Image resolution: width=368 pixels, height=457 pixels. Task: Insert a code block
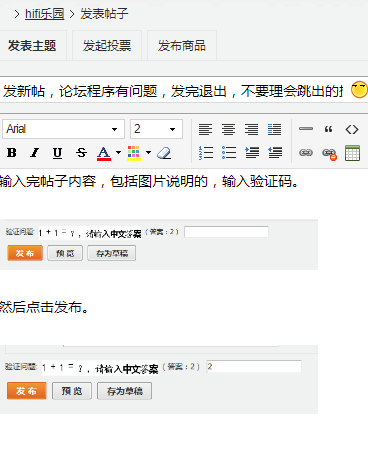point(352,129)
